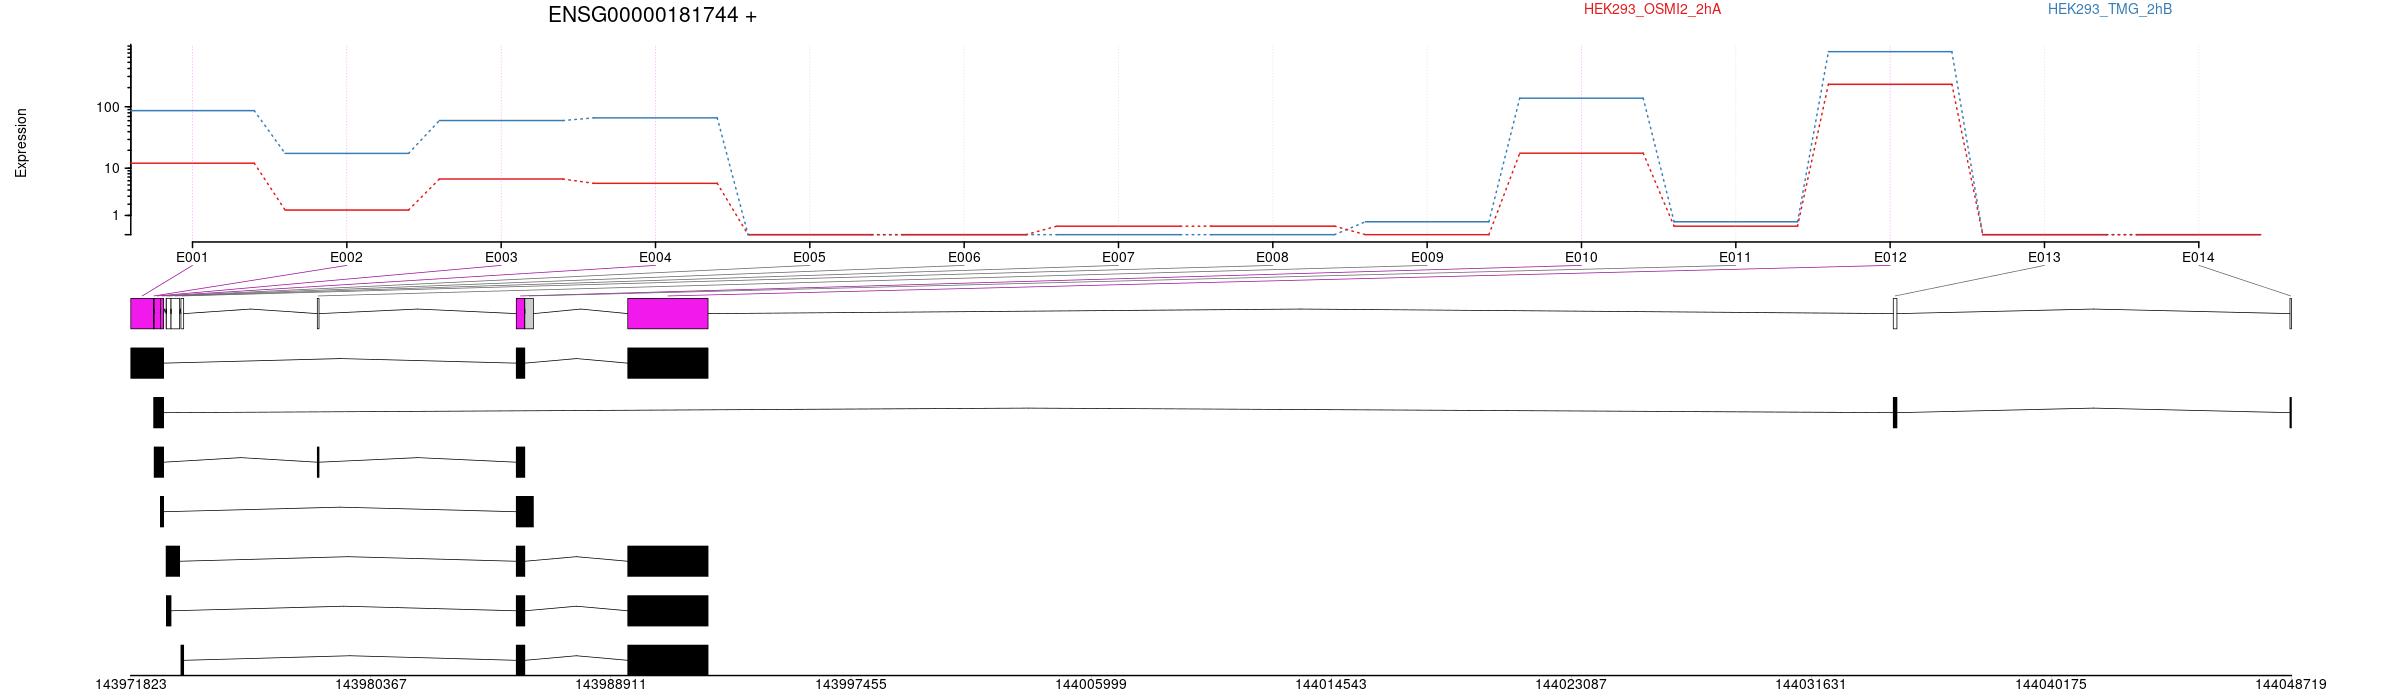Click genomic coordinate 143971823

tap(131, 685)
